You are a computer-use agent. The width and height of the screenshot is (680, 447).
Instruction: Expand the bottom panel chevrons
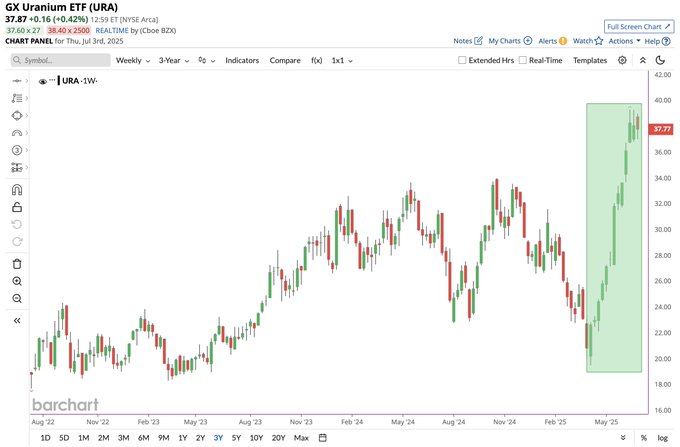(623, 437)
